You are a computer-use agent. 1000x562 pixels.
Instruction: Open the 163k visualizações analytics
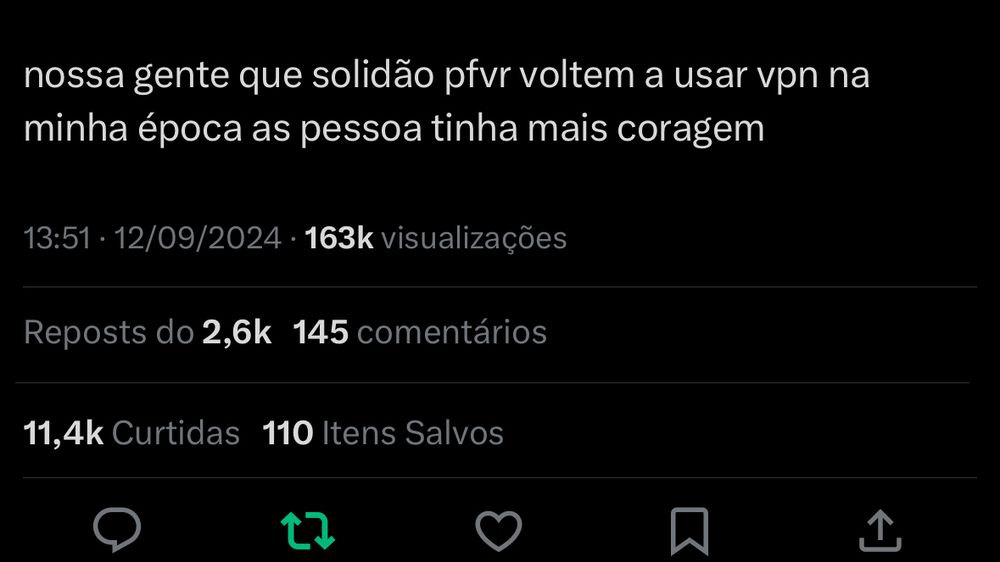(x=436, y=239)
